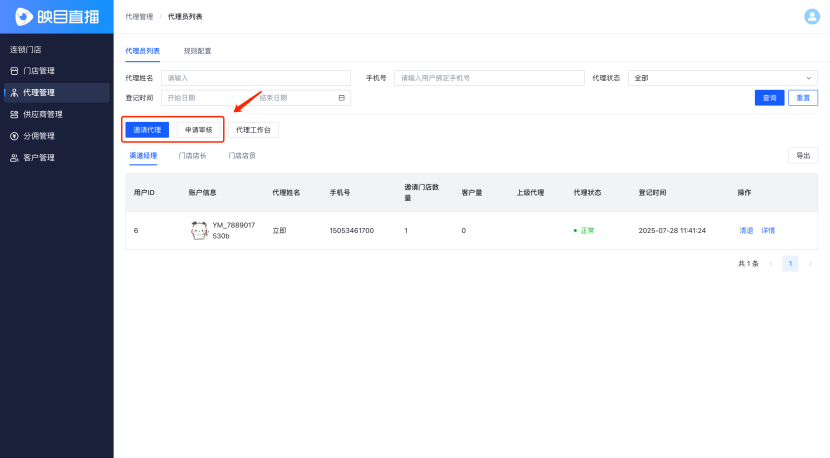
Task: Click the 上级代理 column header
Action: point(530,193)
